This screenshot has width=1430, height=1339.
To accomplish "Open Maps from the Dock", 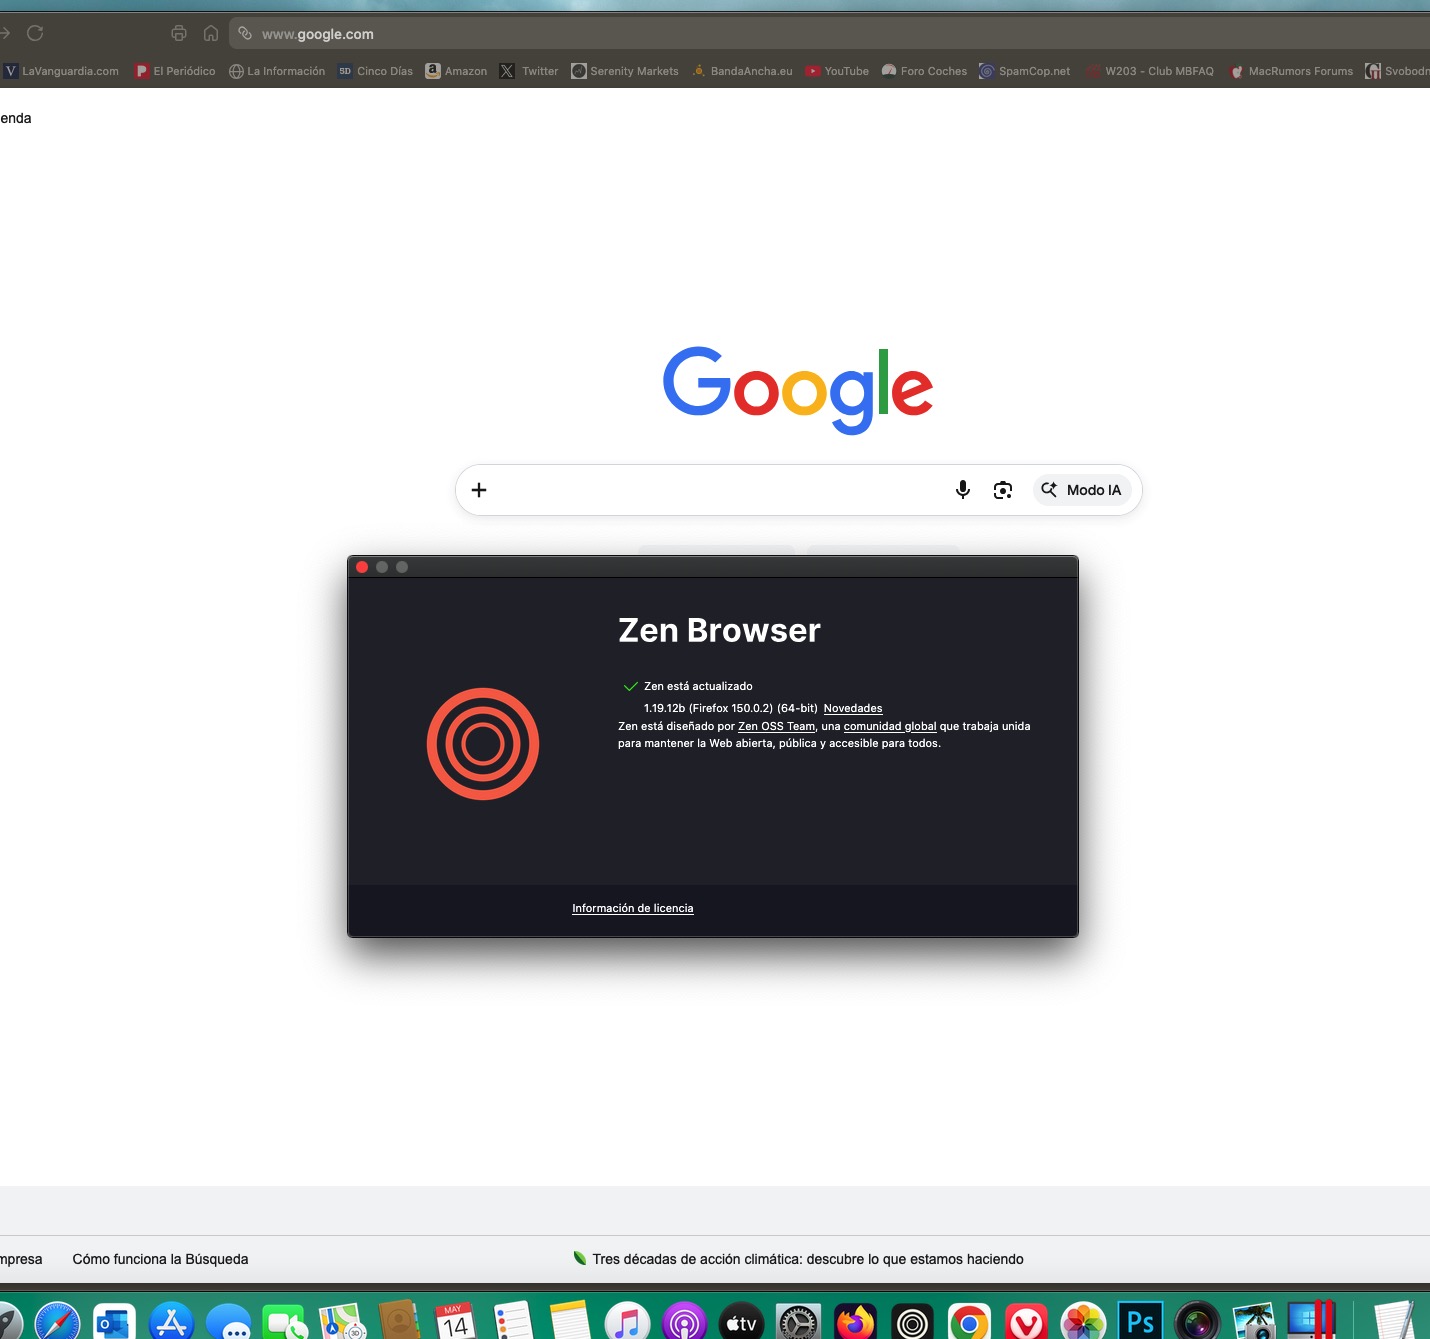I will (x=342, y=1321).
